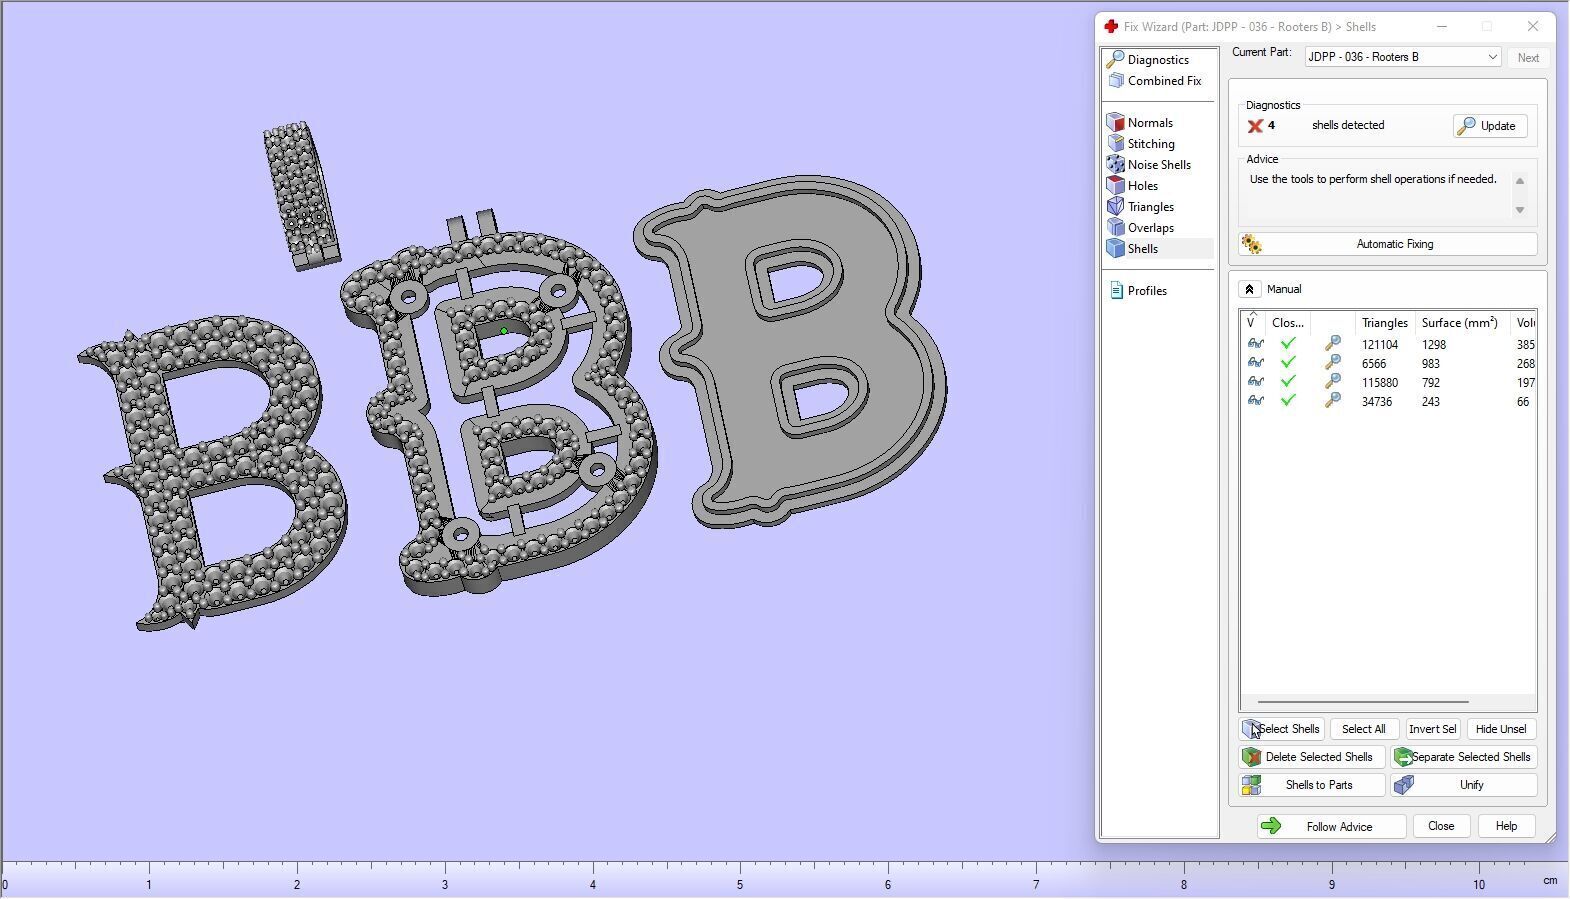Image resolution: width=1570 pixels, height=899 pixels.
Task: Click the Shells cube icon
Action: click(x=1116, y=249)
